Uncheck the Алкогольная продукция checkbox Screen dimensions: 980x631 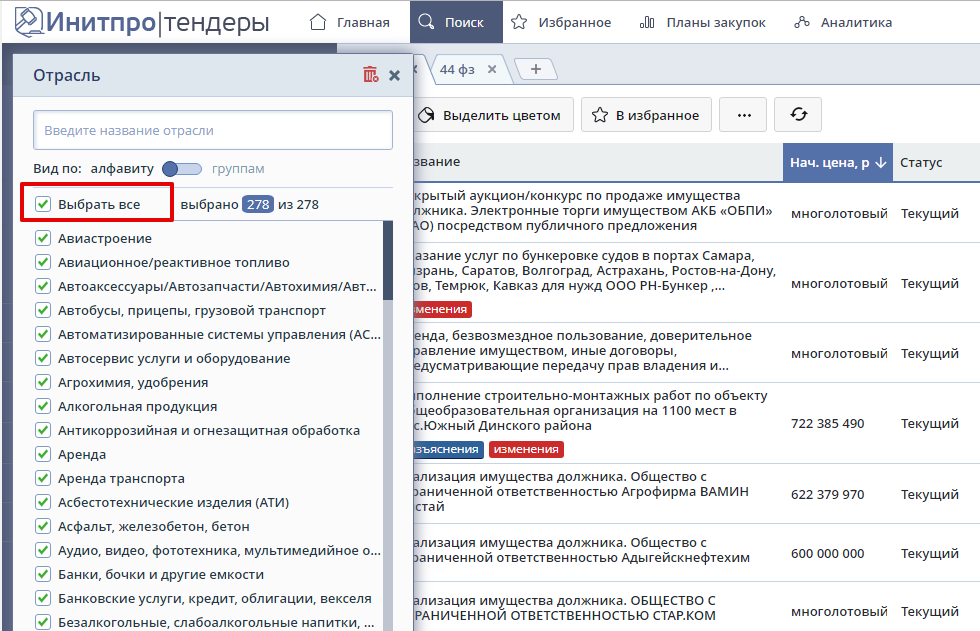[43, 406]
